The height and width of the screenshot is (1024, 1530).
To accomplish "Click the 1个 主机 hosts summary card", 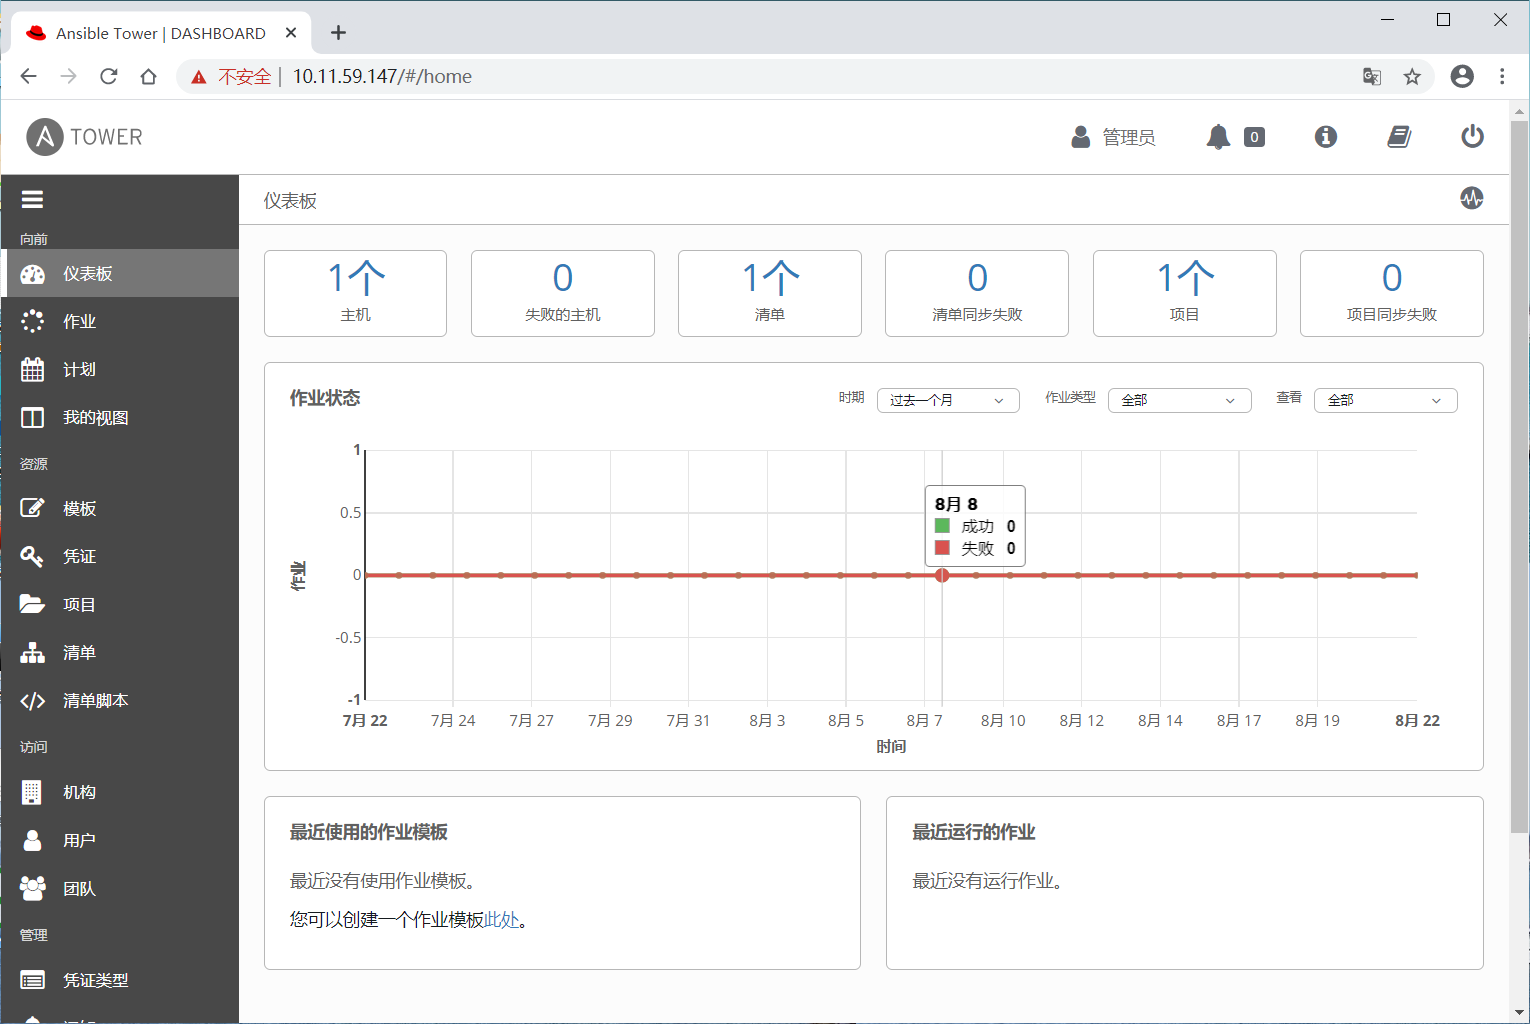I will pyautogui.click(x=355, y=293).
